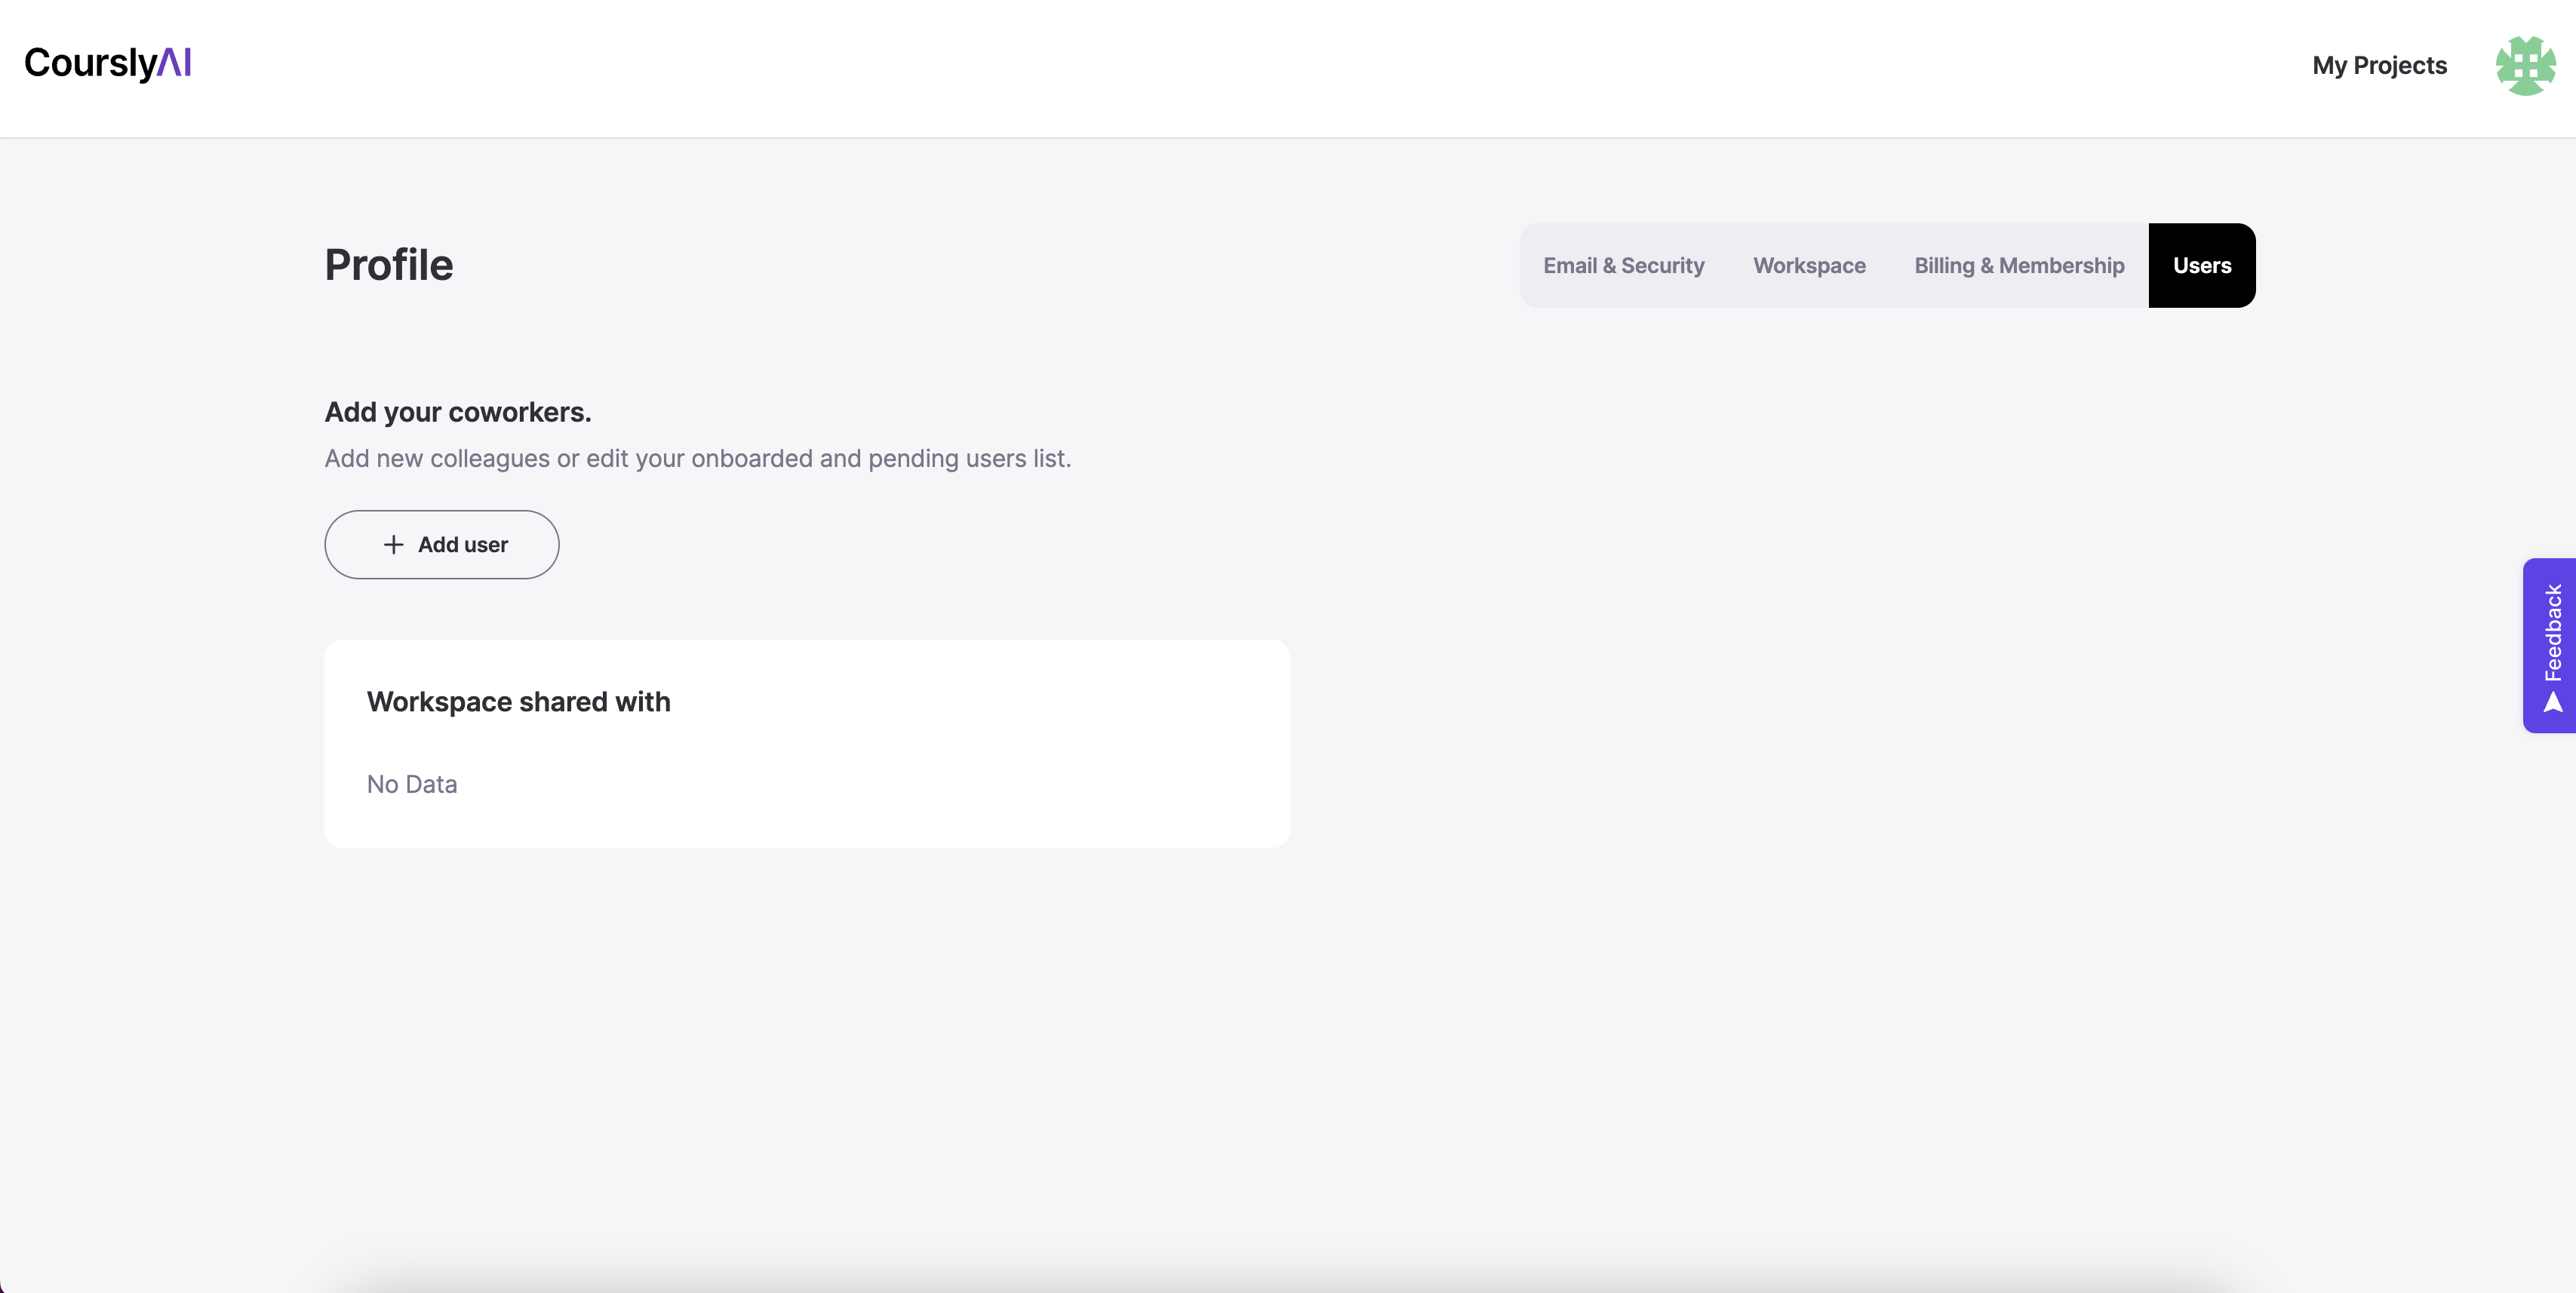
Task: Open the Workspace tab
Action: point(1809,266)
